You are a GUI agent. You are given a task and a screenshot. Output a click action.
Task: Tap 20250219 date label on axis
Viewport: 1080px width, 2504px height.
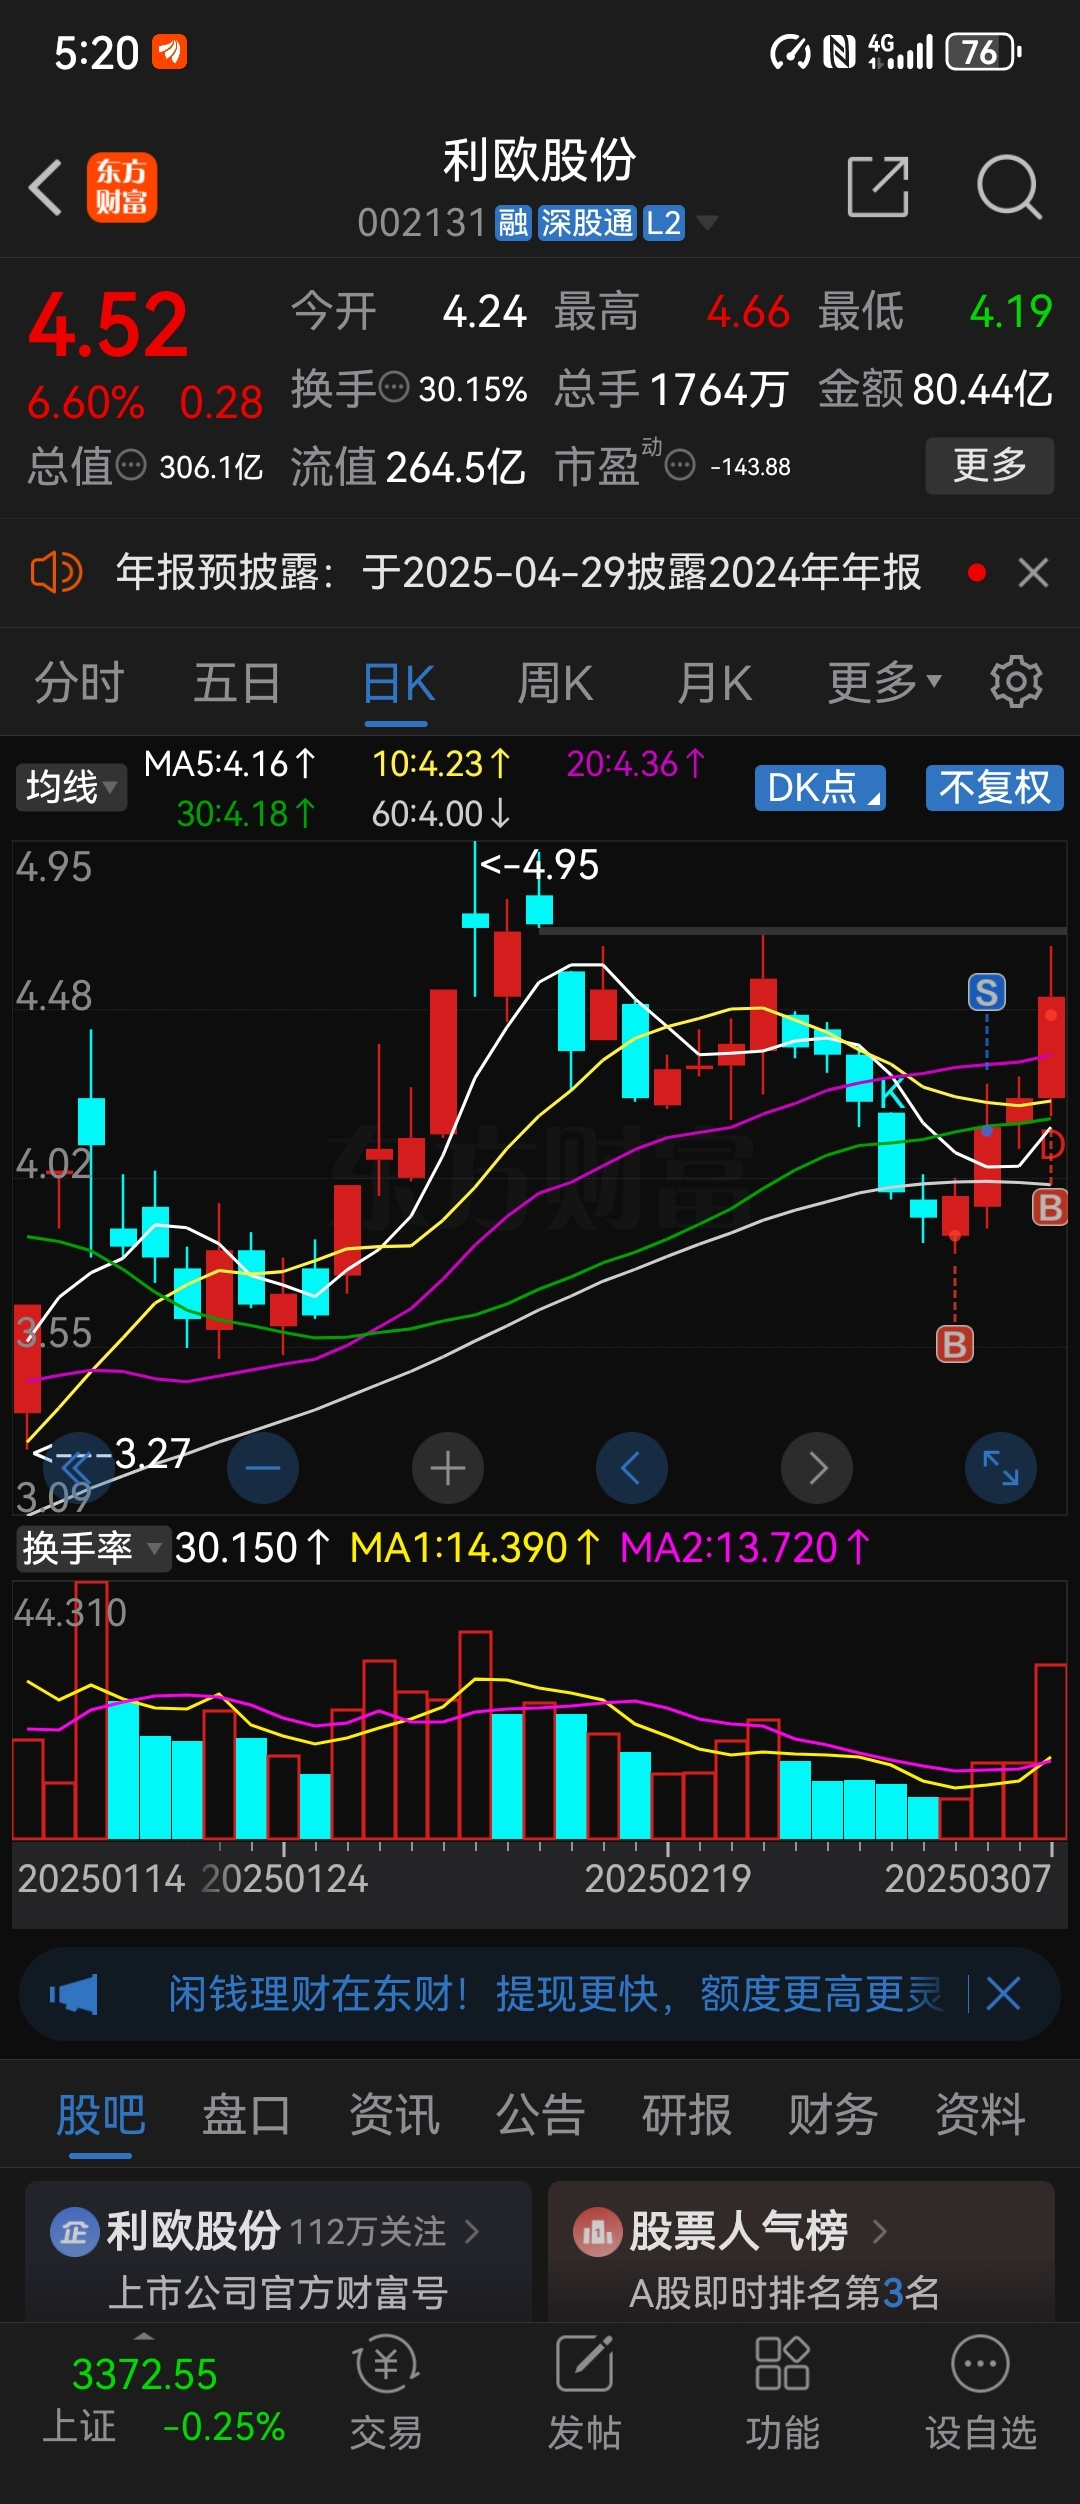tap(668, 1878)
